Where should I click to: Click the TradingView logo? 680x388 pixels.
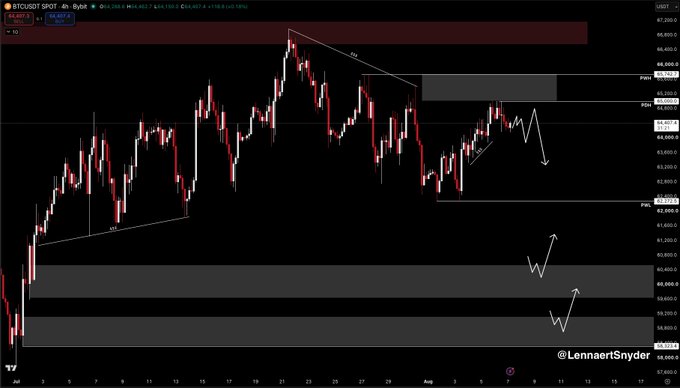(x=11, y=368)
